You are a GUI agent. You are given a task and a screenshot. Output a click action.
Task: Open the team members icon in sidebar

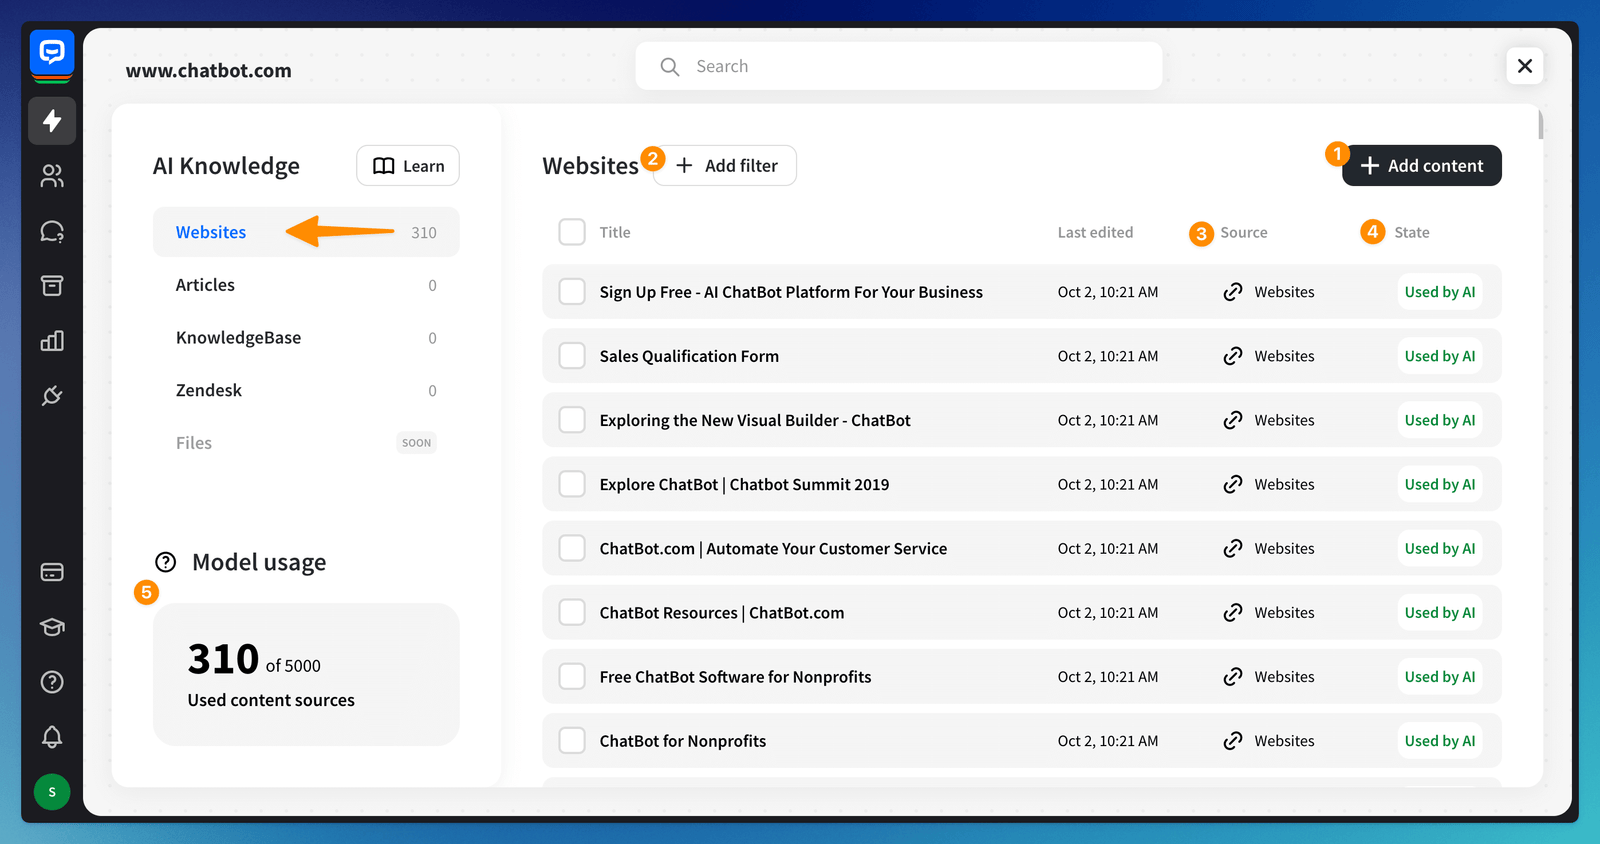coord(52,176)
